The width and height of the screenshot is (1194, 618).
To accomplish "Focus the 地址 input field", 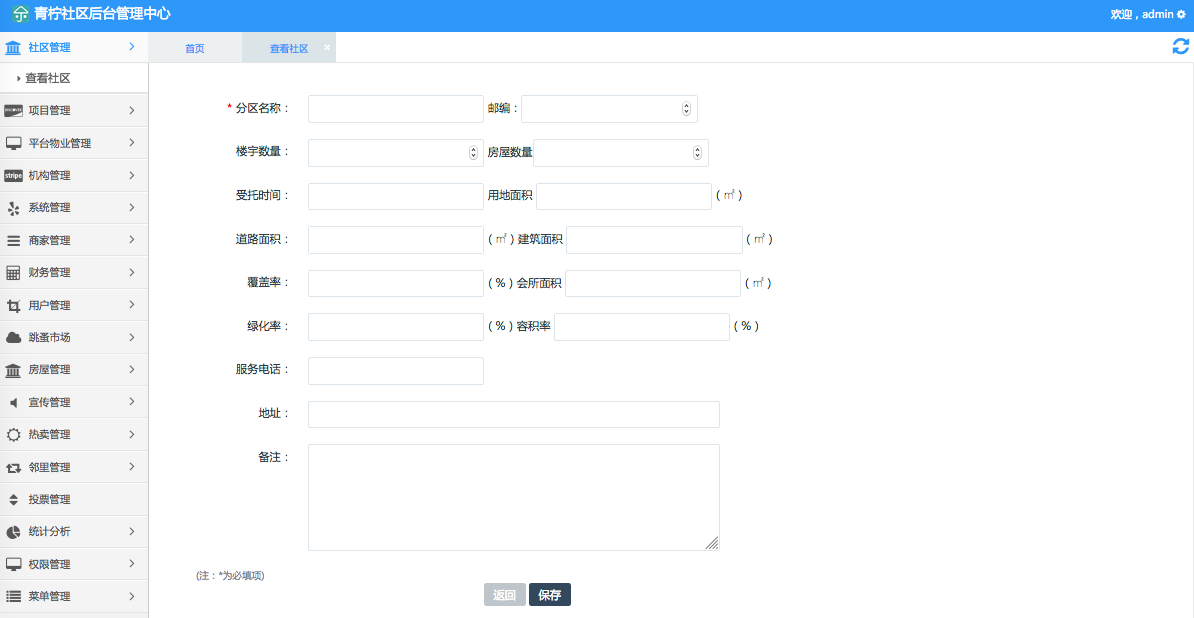I will 514,415.
